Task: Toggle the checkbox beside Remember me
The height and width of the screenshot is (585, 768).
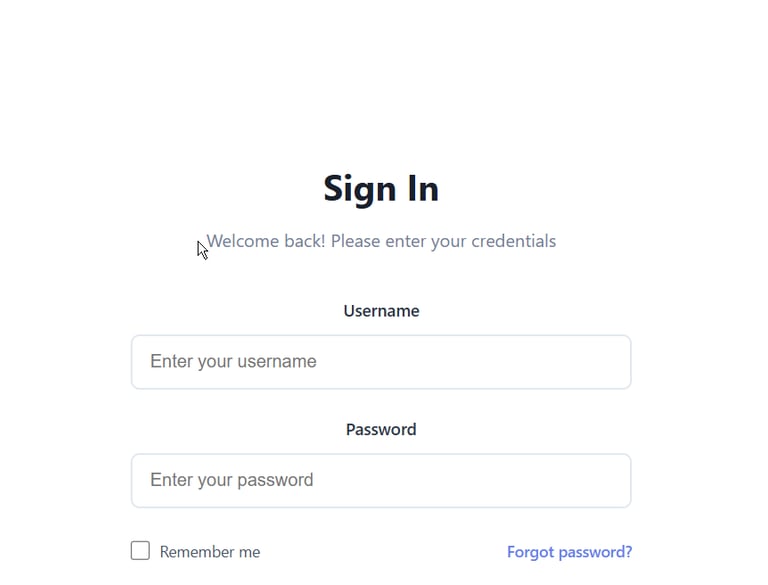Action: click(x=140, y=551)
